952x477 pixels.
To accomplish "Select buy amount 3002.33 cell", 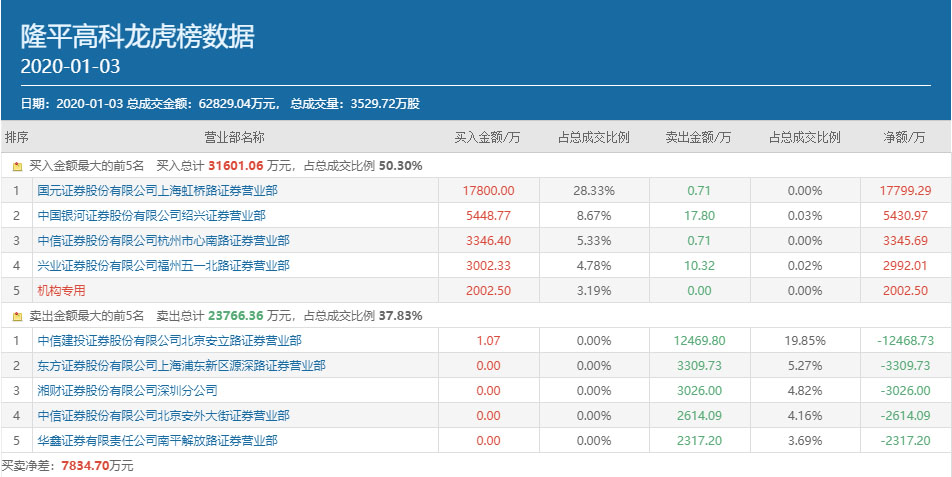I will point(488,265).
